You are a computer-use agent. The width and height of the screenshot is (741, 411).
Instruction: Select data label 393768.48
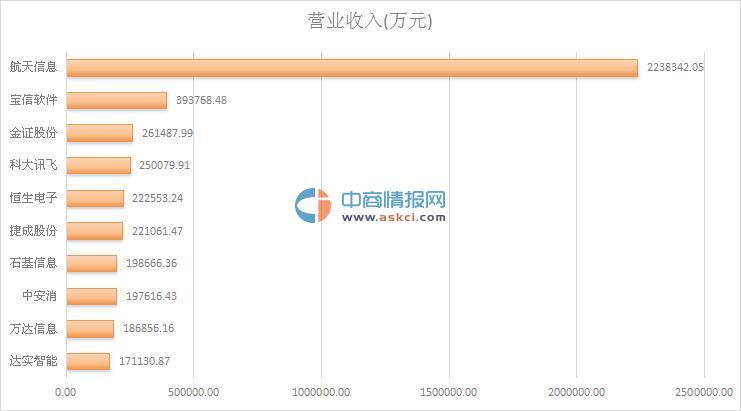click(x=201, y=100)
